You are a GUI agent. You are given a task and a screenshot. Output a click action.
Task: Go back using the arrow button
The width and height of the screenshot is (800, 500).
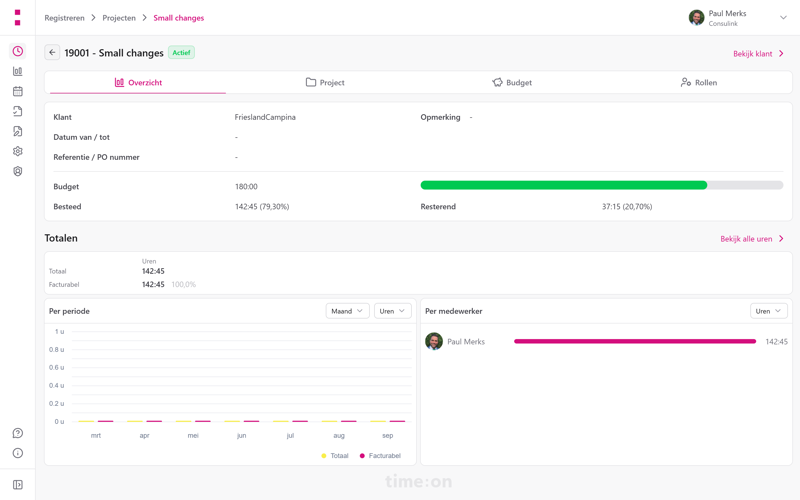pyautogui.click(x=52, y=53)
